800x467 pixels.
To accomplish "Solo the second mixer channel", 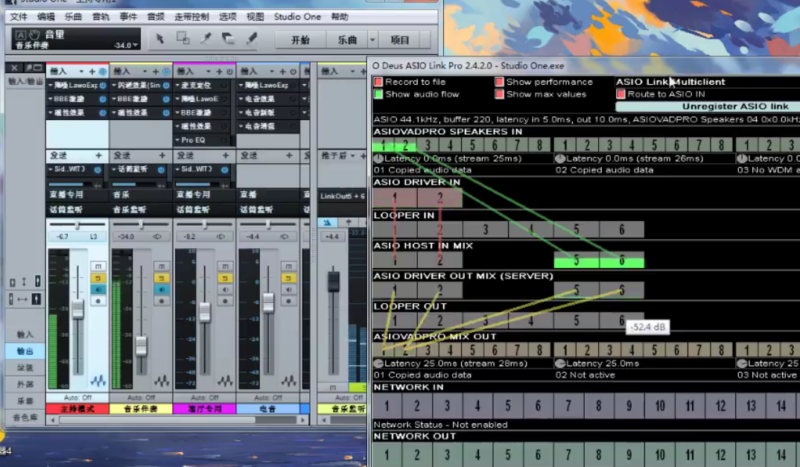I will pos(161,277).
